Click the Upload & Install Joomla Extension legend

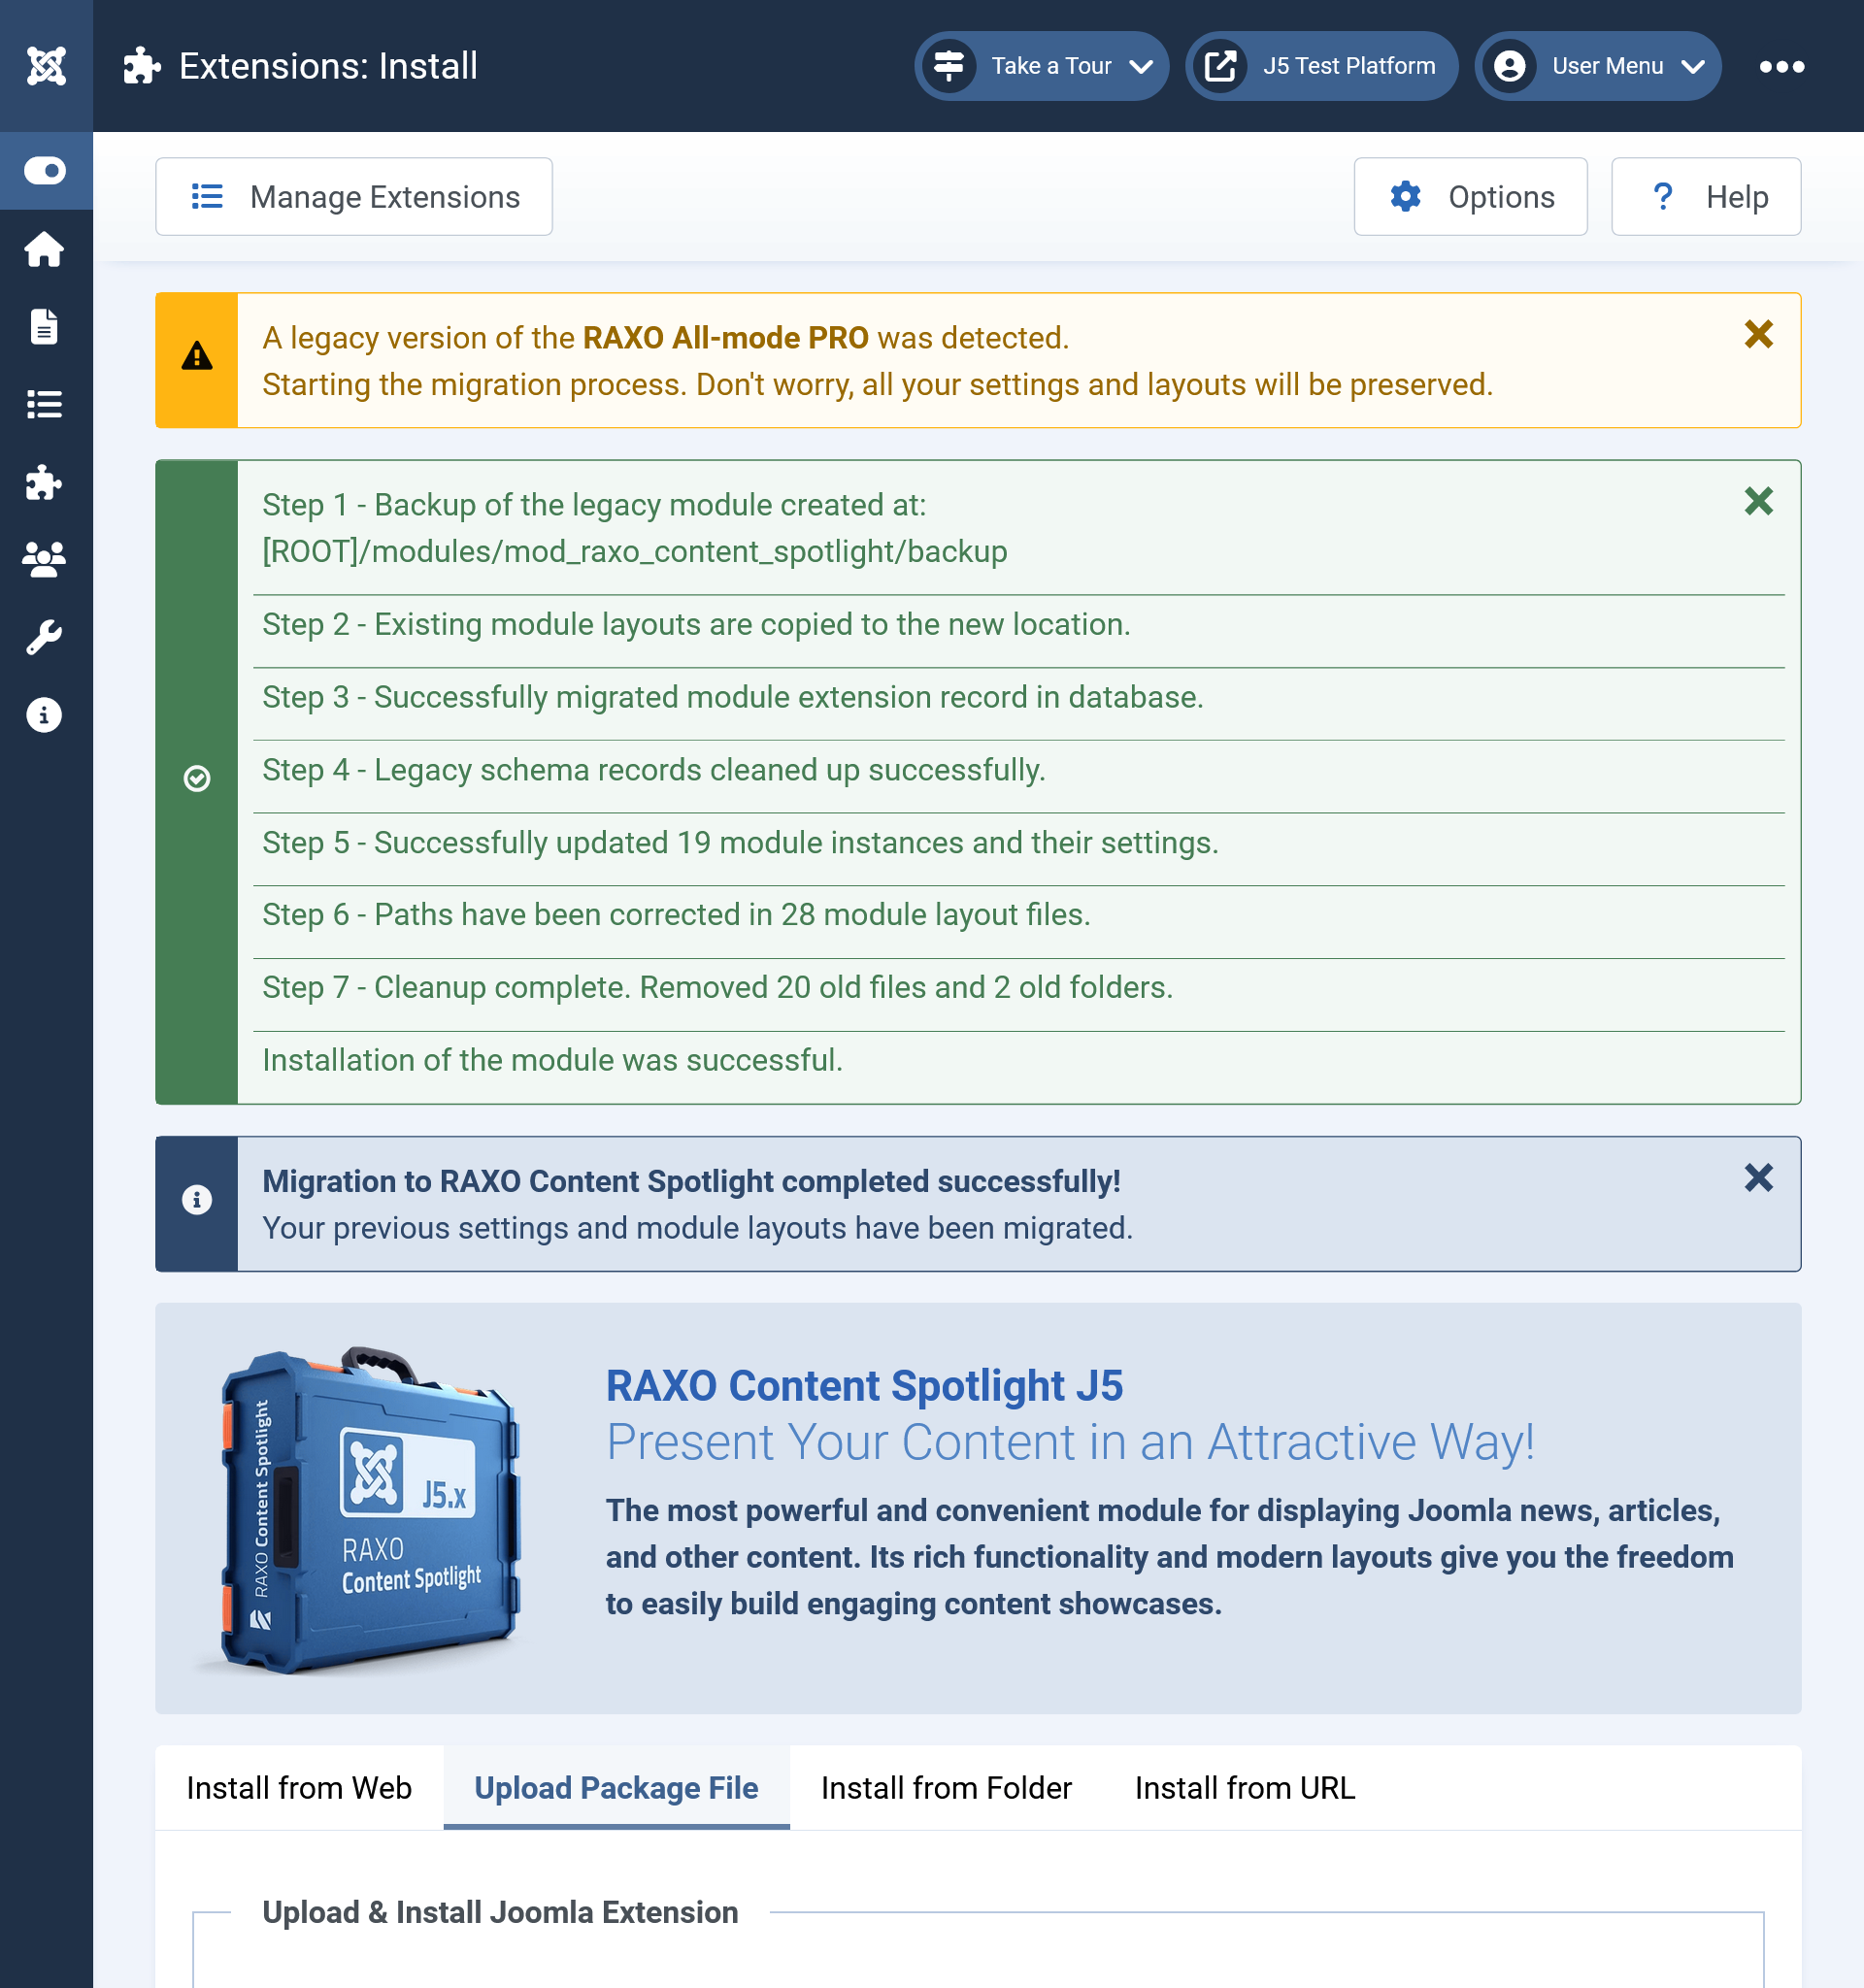pyautogui.click(x=500, y=1913)
